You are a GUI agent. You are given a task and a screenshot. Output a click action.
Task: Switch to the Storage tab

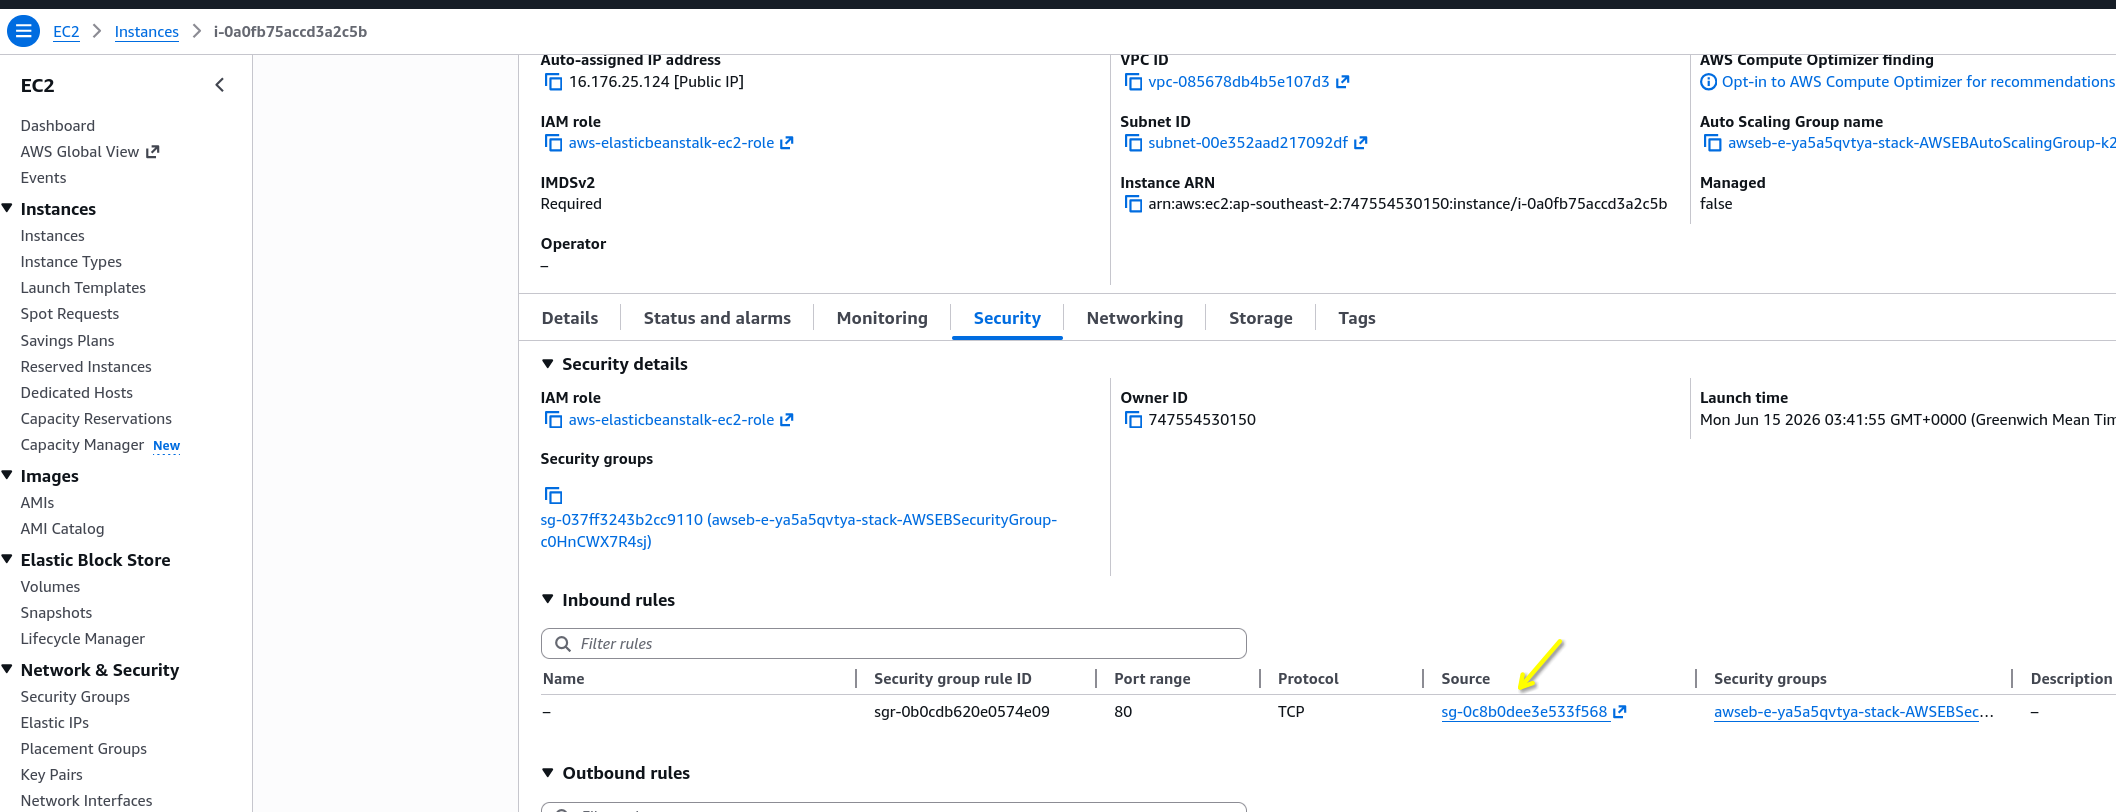(x=1261, y=318)
